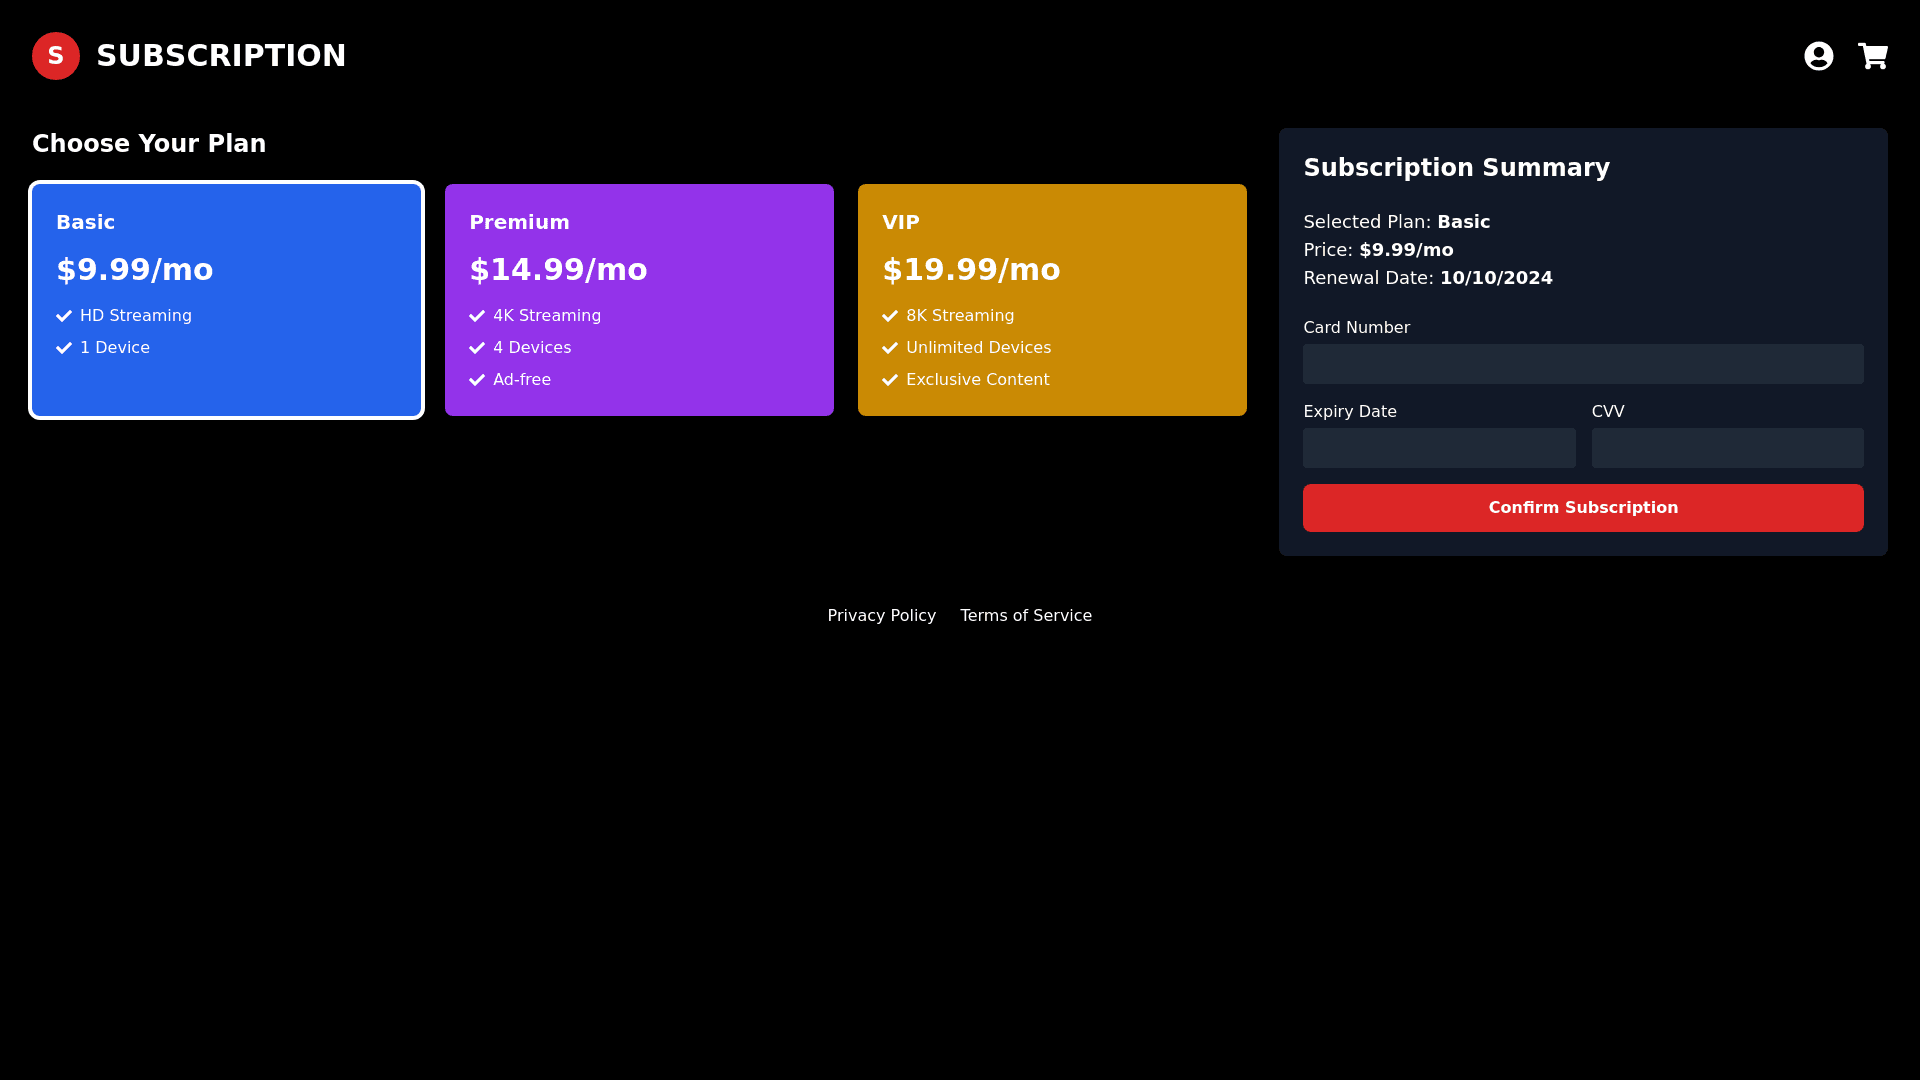Screen dimensions: 1920x1080
Task: Focus the Card Number field
Action: [x=1583, y=364]
